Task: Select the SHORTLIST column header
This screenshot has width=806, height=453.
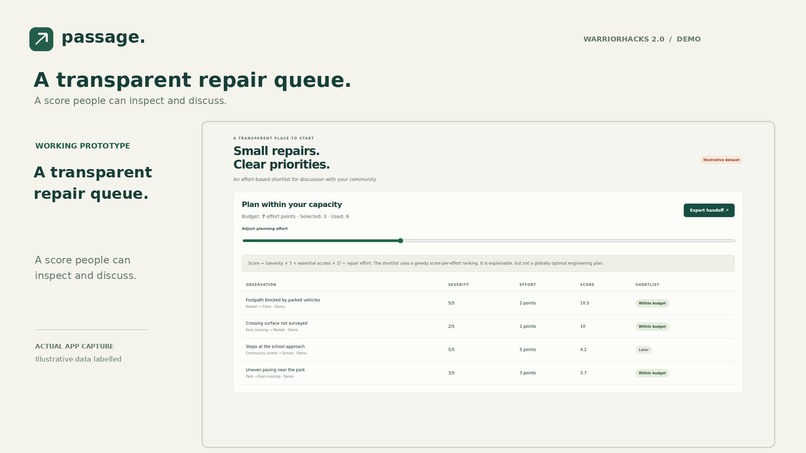Action: pos(647,284)
